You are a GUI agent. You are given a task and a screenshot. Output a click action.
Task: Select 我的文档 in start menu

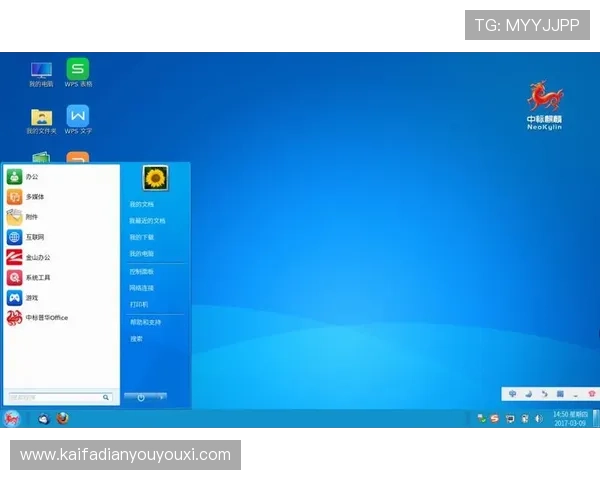point(141,204)
